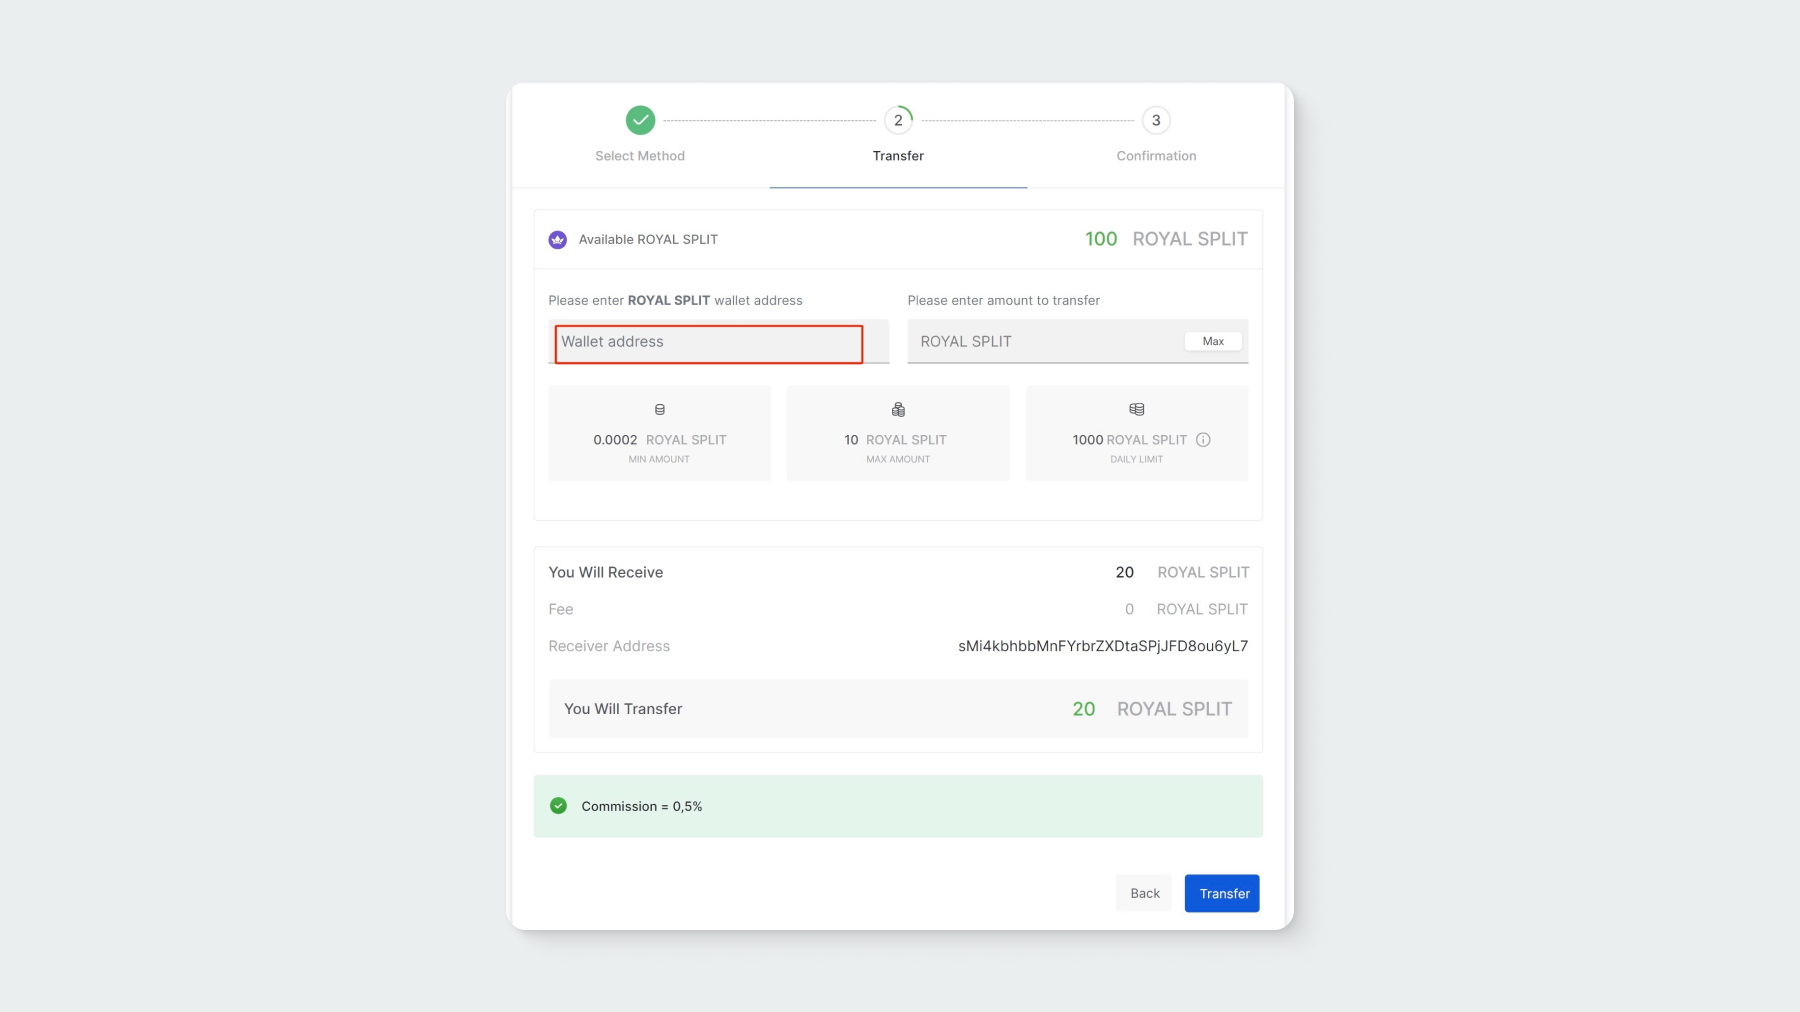Focus the Wallet address input field

(x=709, y=343)
